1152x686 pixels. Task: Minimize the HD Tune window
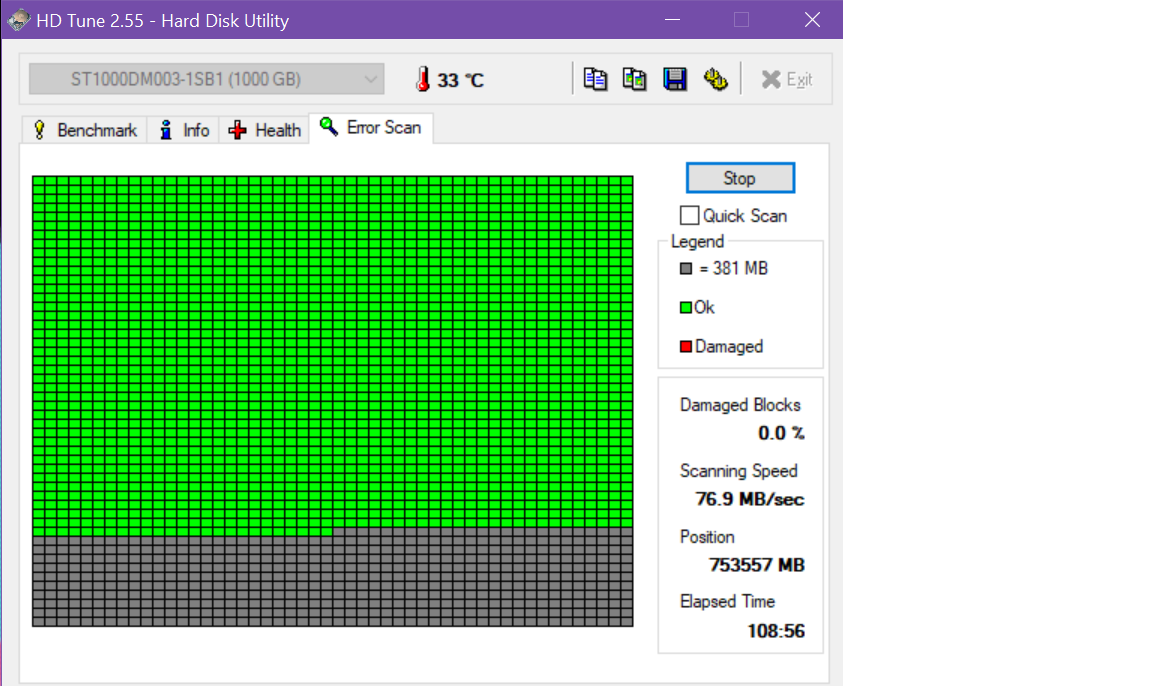tap(672, 20)
